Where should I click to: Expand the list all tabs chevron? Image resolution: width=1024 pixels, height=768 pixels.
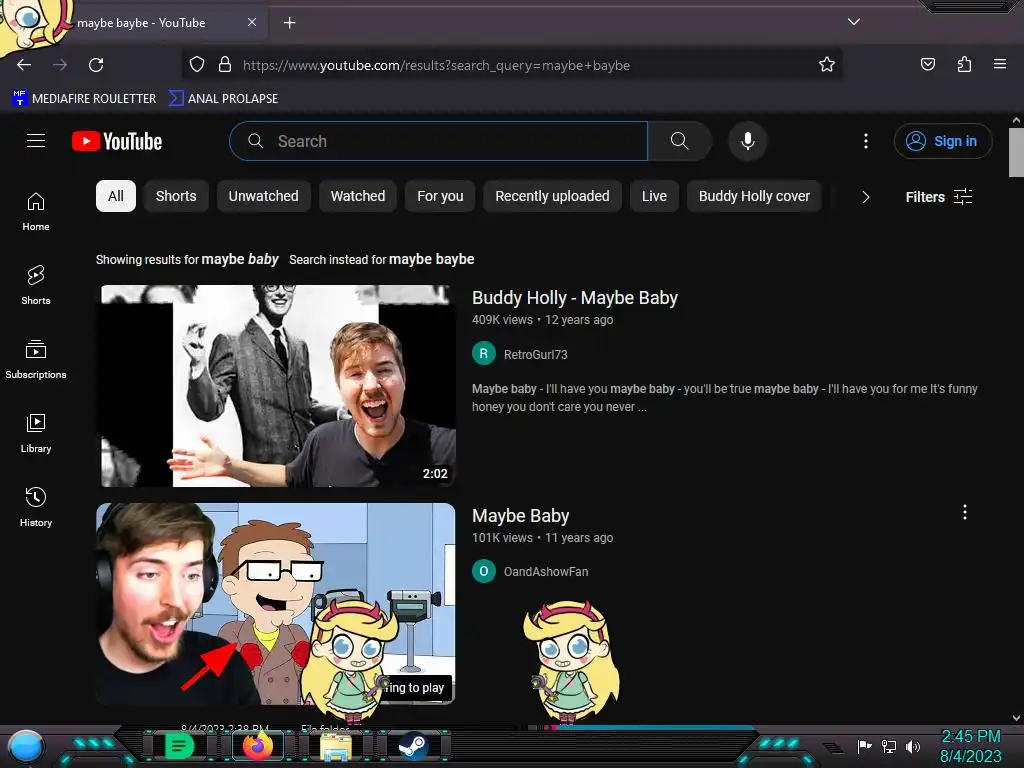tap(854, 22)
